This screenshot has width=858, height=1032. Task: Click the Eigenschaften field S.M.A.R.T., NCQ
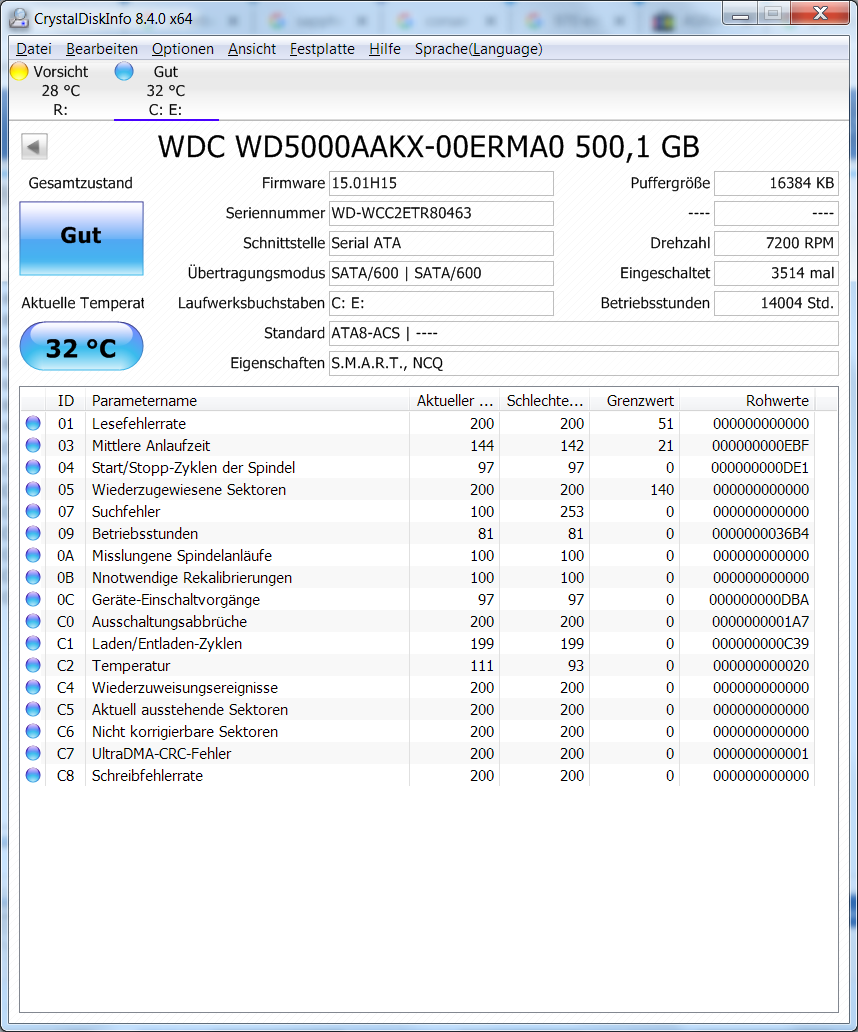click(x=584, y=363)
